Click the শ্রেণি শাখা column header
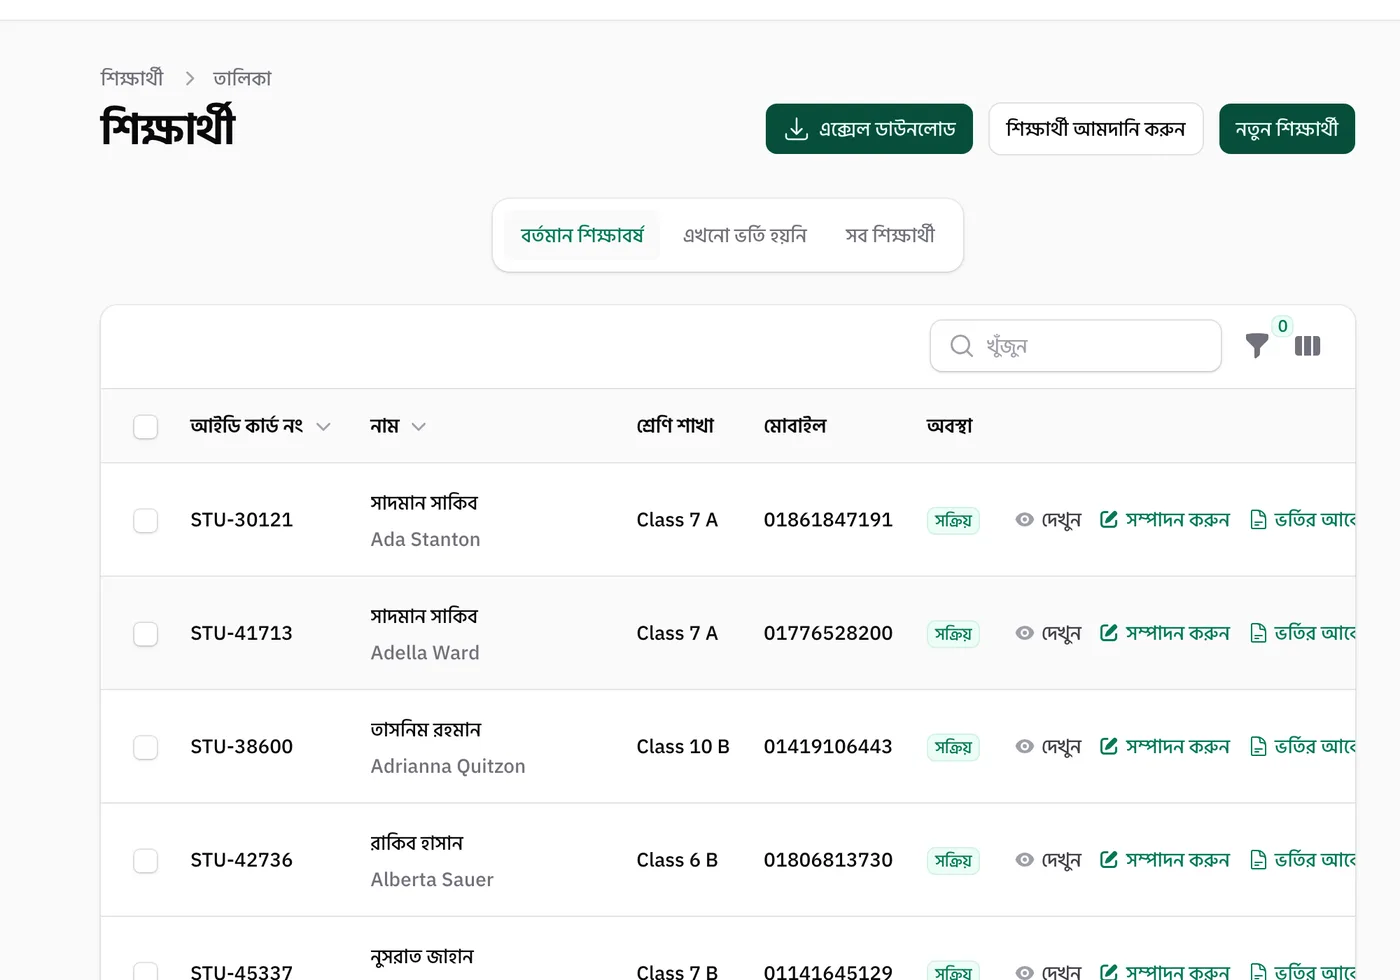Image resolution: width=1400 pixels, height=980 pixels. coord(675,426)
